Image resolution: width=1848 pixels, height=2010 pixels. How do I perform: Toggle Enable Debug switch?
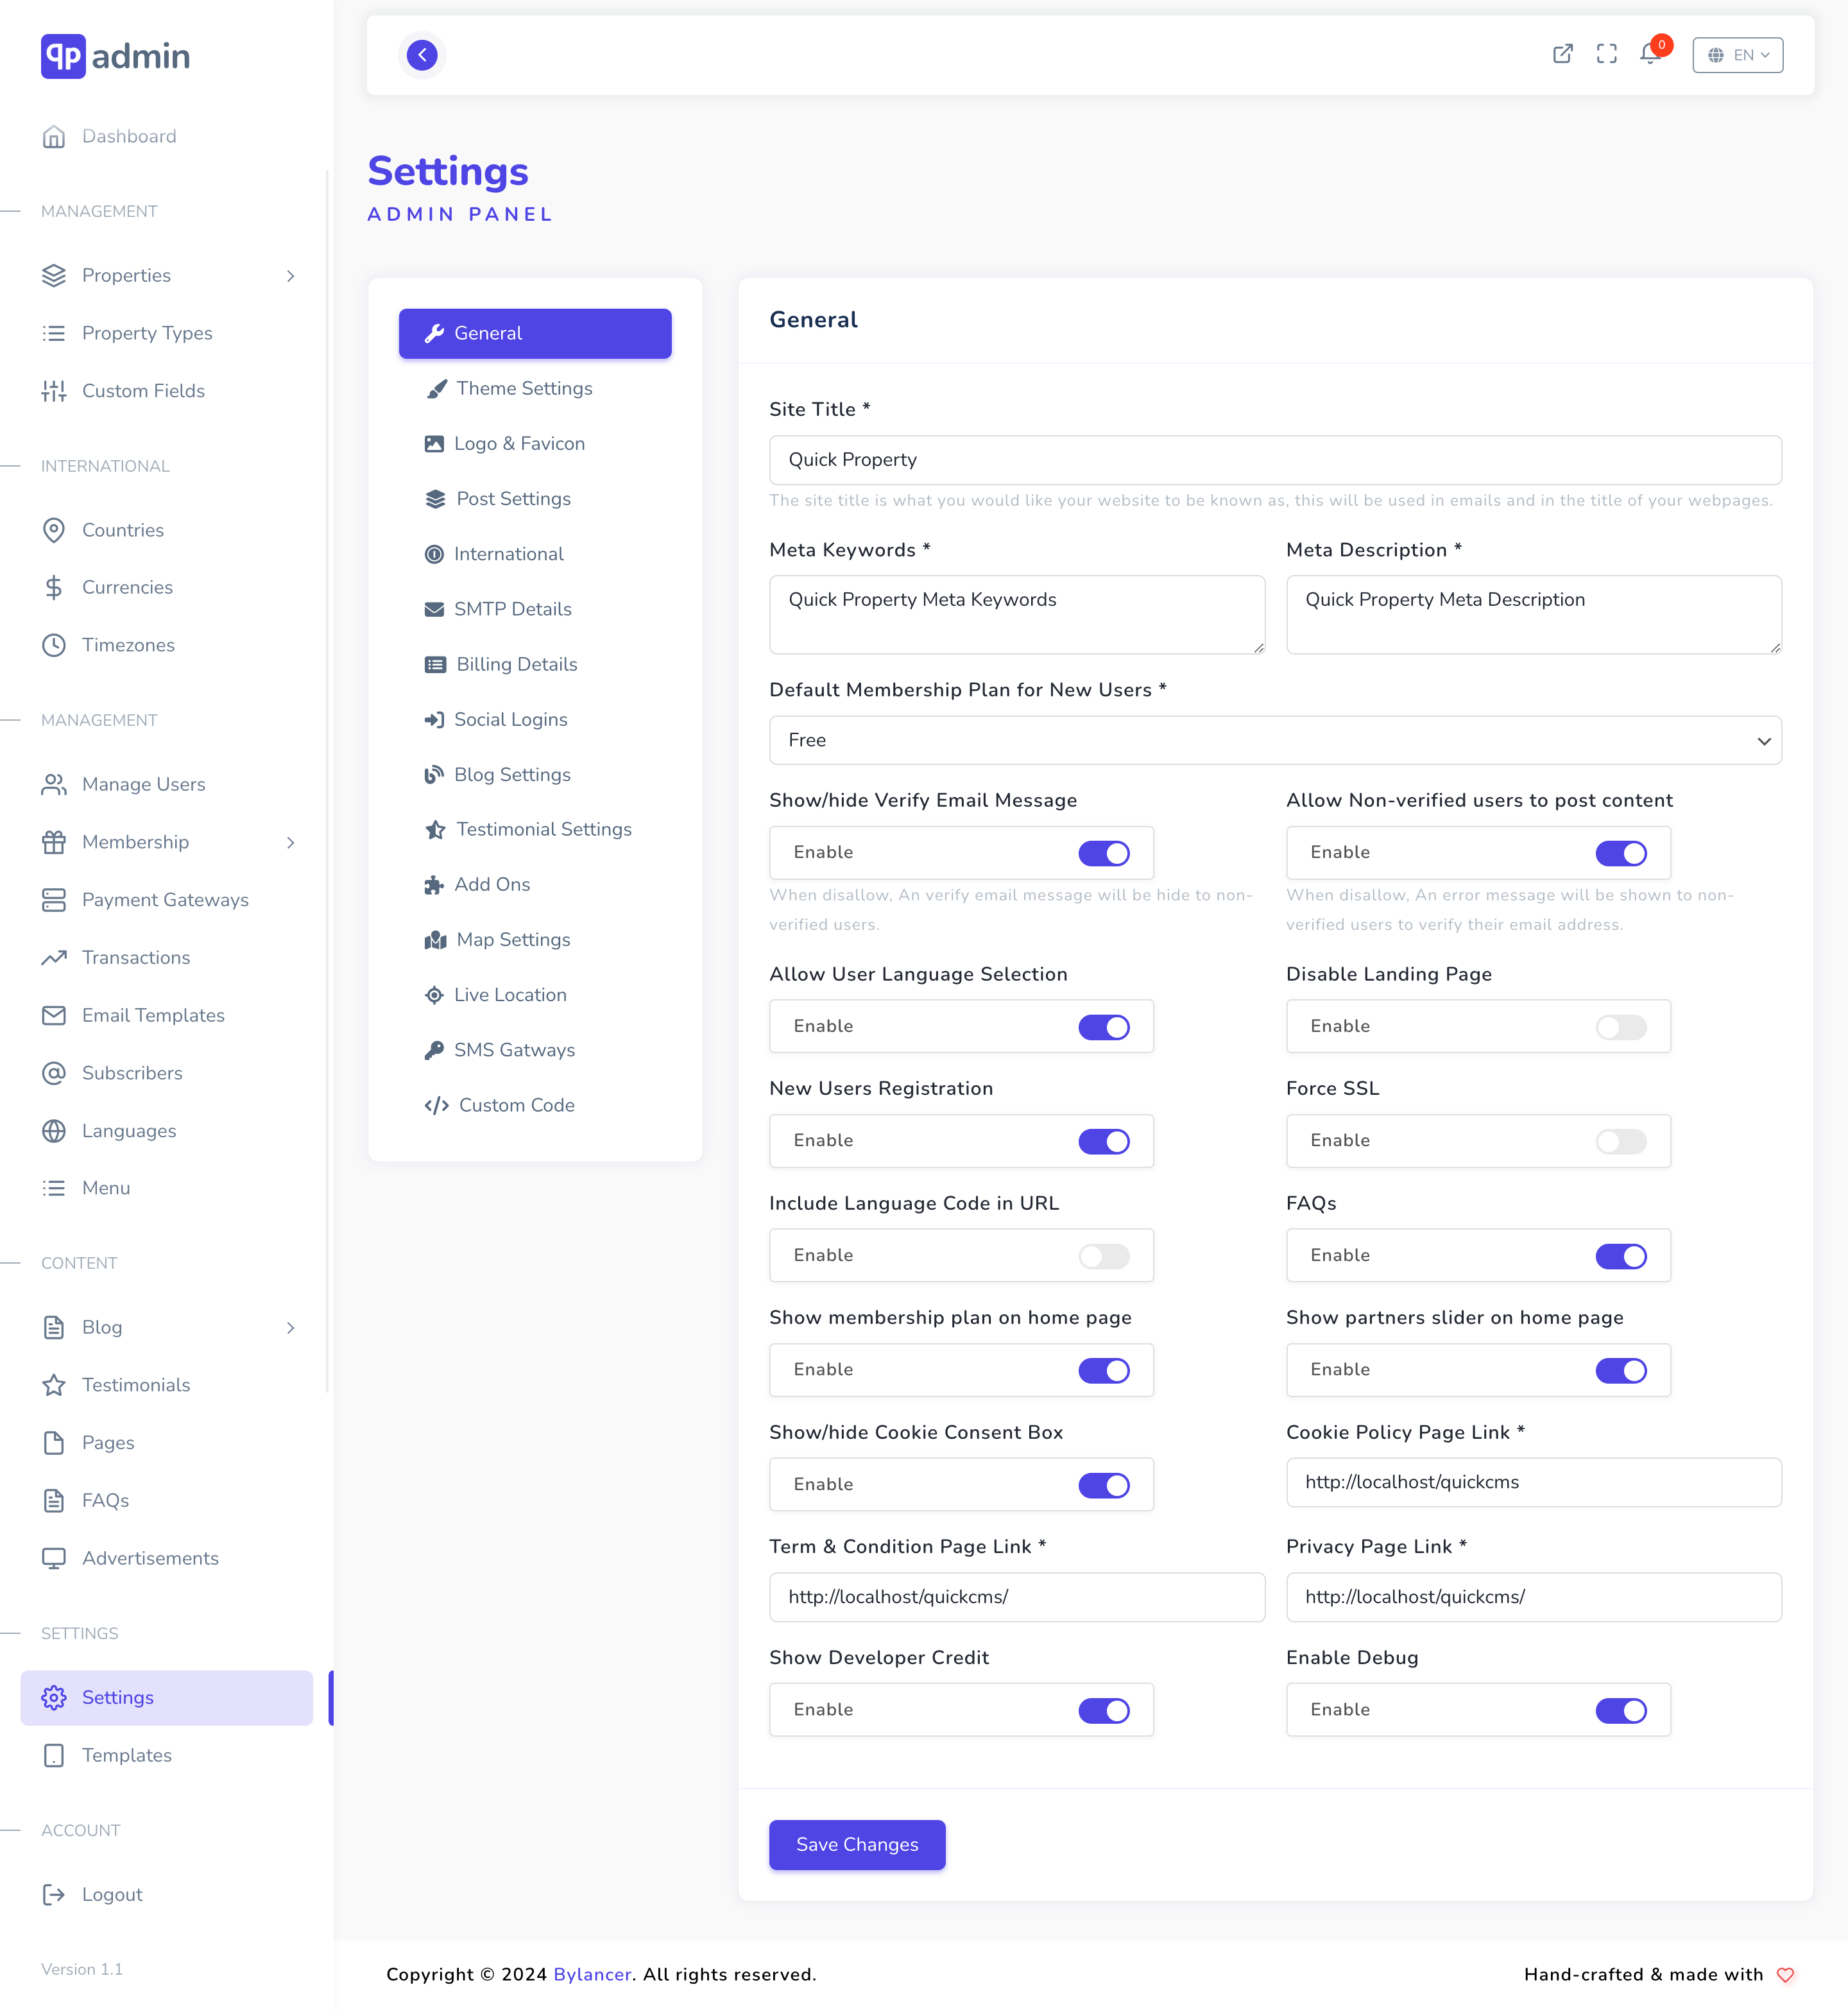[x=1621, y=1711]
